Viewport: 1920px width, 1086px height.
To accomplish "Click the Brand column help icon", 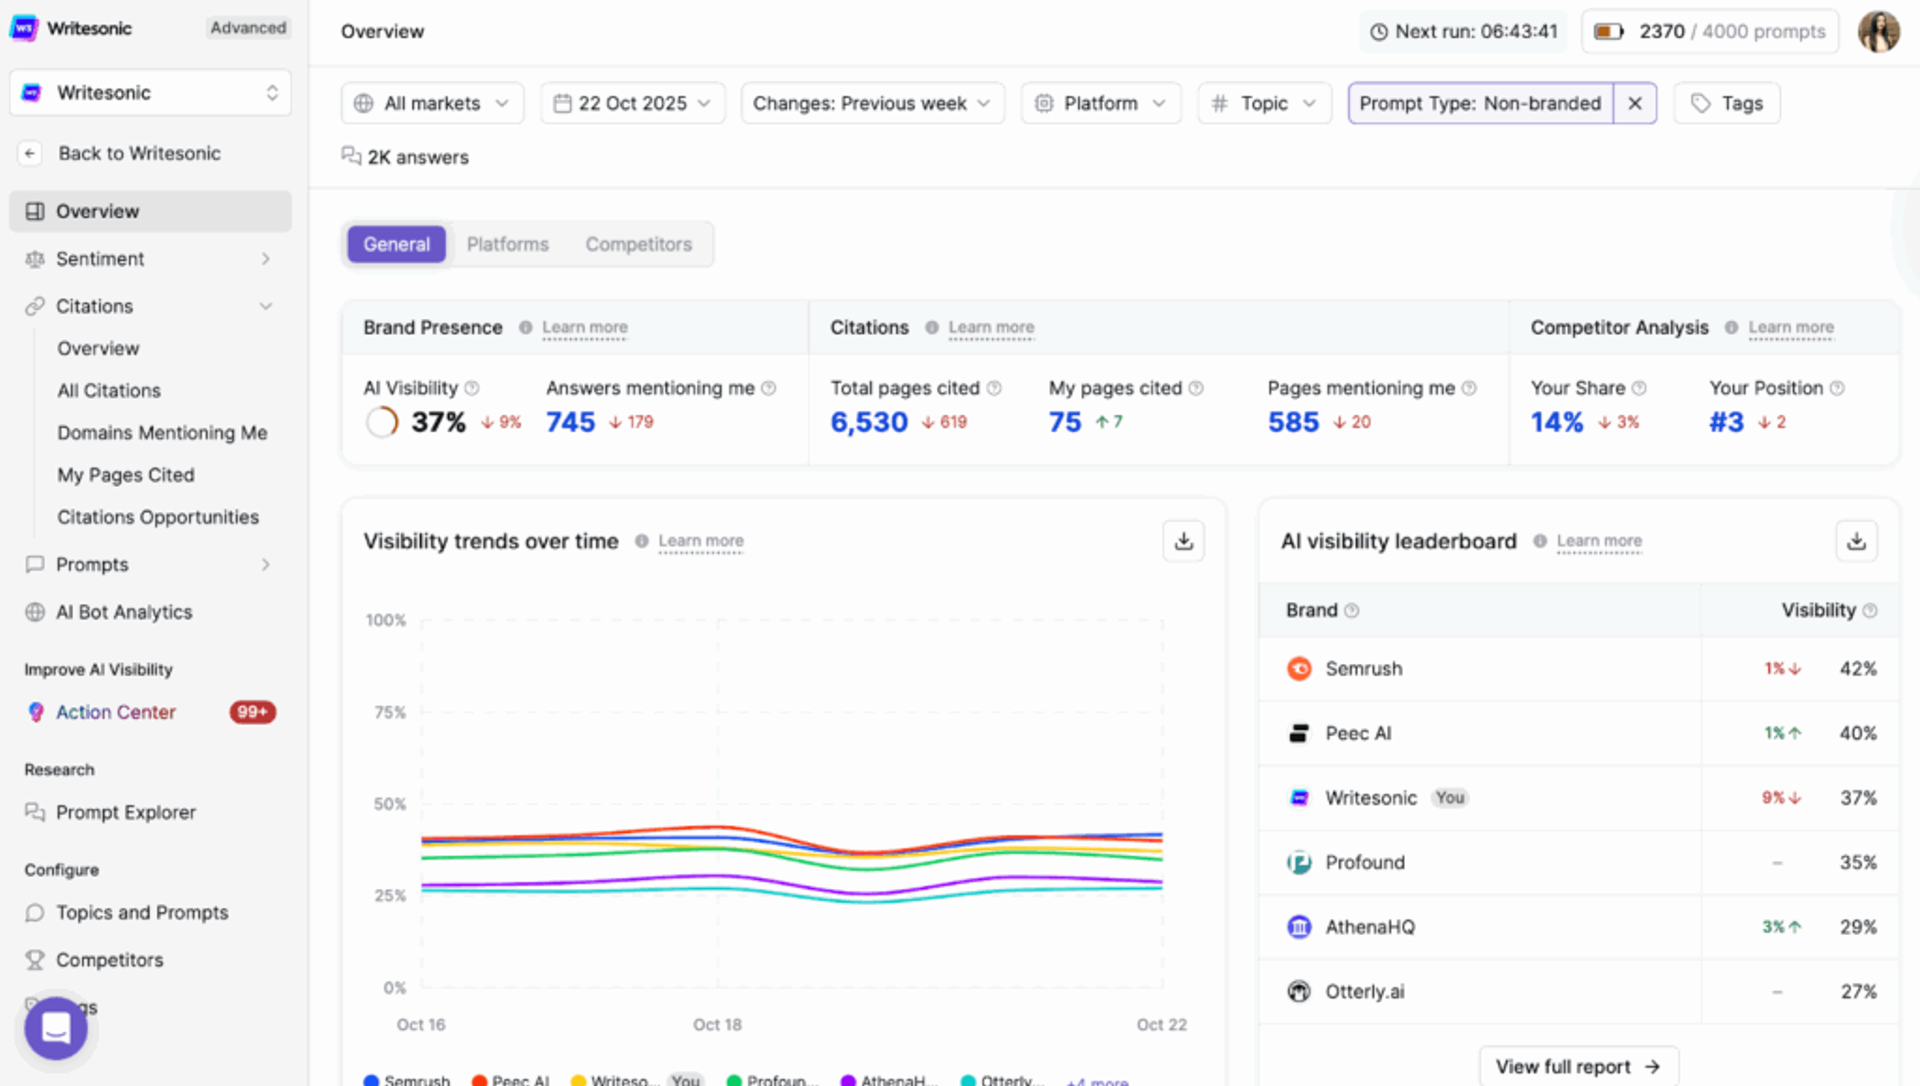I will pyautogui.click(x=1352, y=611).
